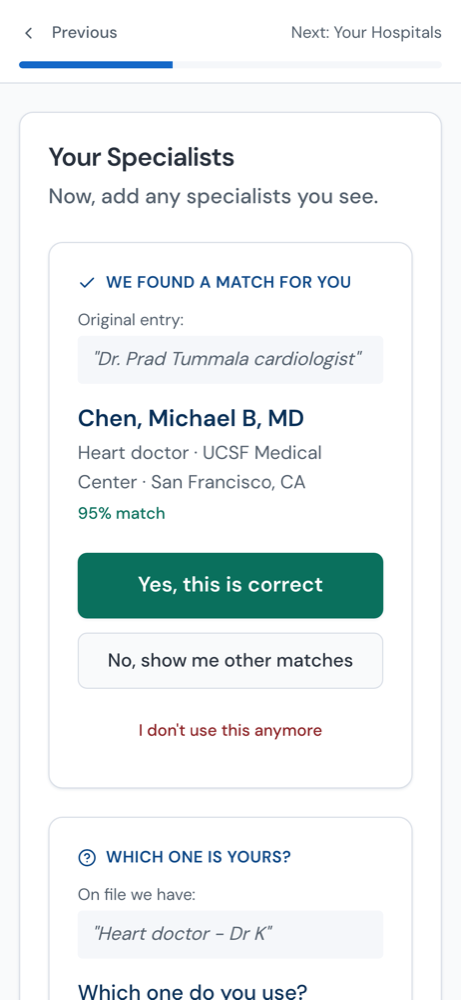This screenshot has height=1000, width=461.
Task: Click the Original entry: label
Action: pyautogui.click(x=131, y=320)
